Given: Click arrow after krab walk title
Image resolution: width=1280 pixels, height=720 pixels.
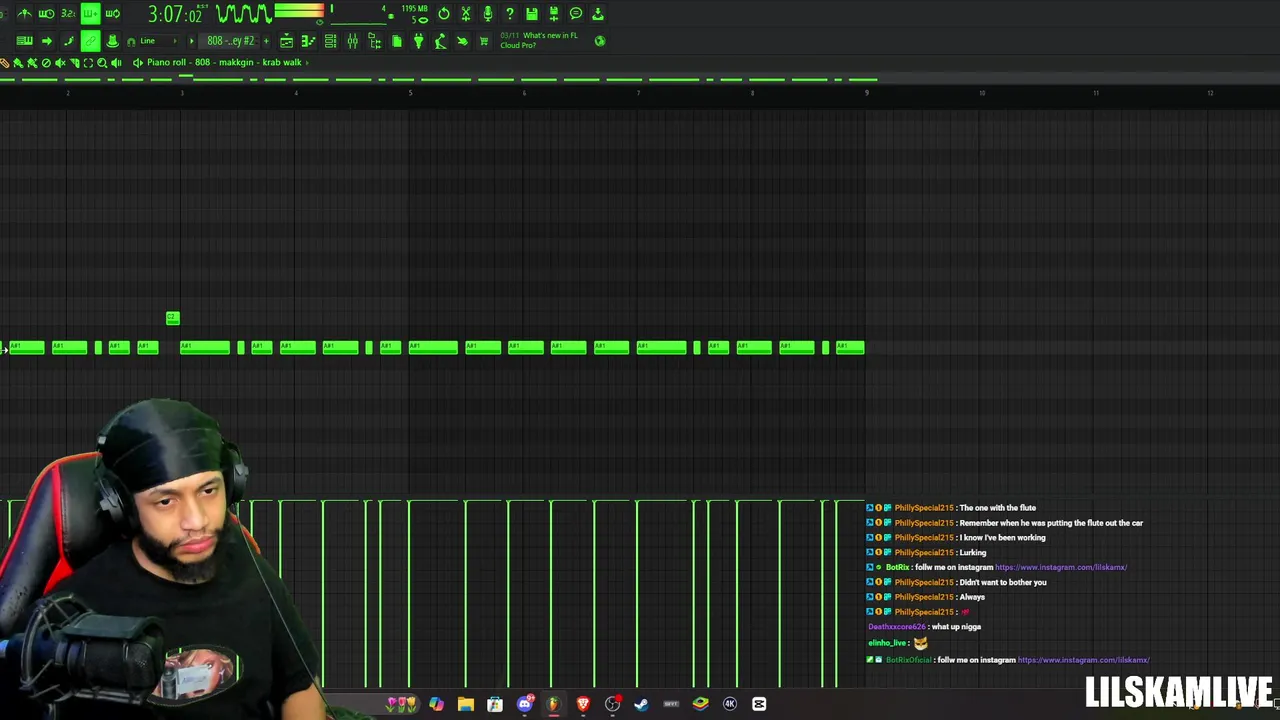Looking at the screenshot, I should point(307,62).
